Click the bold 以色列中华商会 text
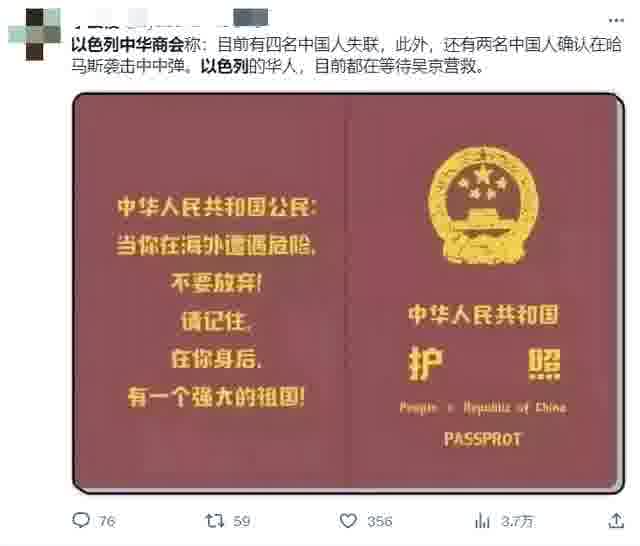Screen dimensions: 640x546 click(x=128, y=45)
